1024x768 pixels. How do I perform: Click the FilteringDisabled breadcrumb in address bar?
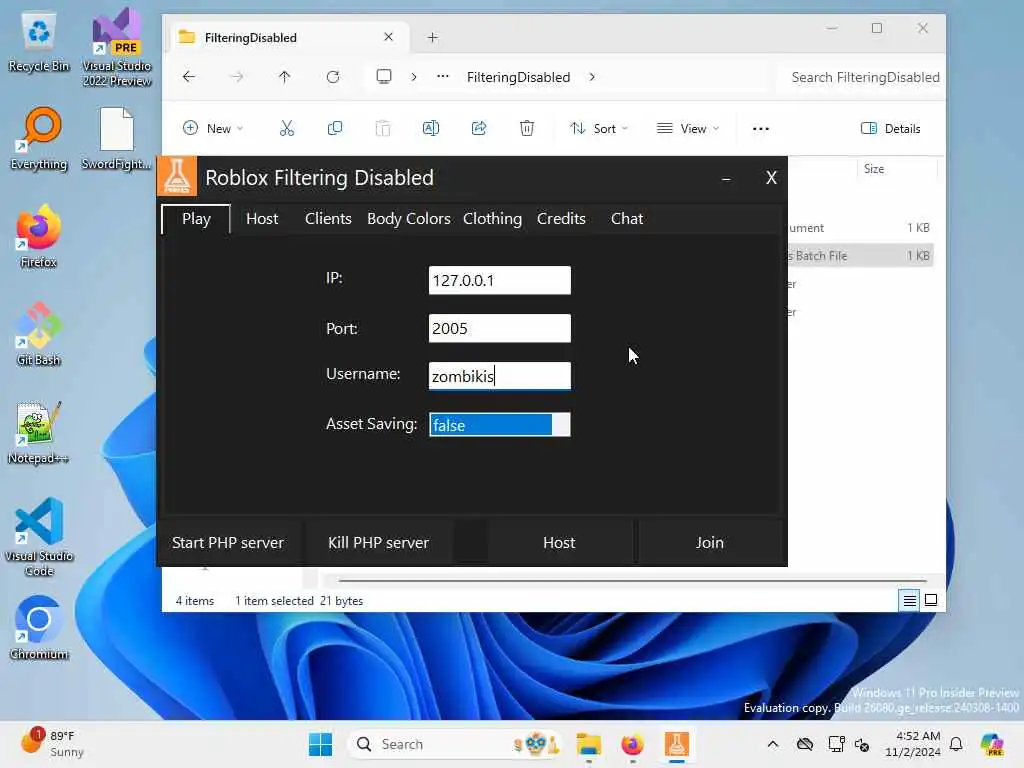tap(519, 77)
